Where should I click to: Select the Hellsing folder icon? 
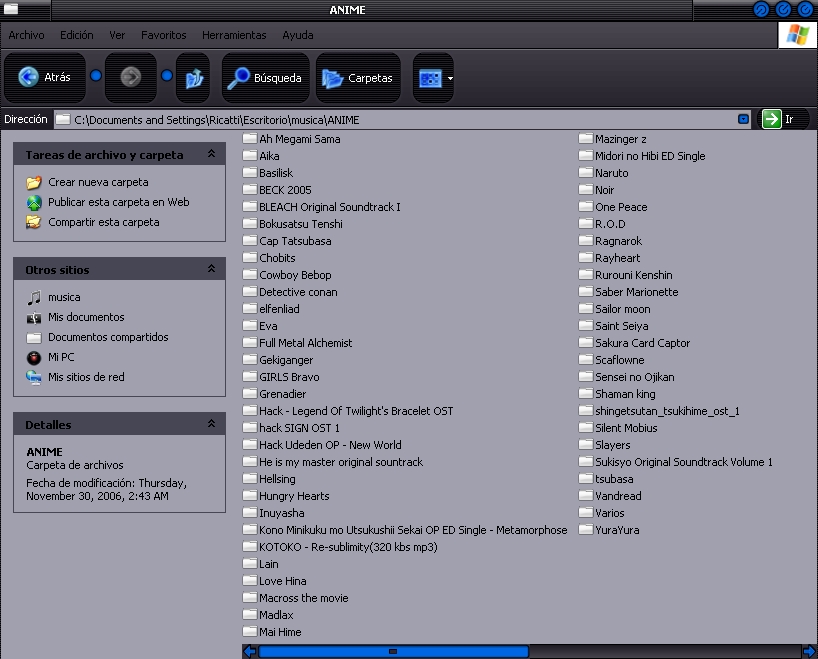point(250,478)
